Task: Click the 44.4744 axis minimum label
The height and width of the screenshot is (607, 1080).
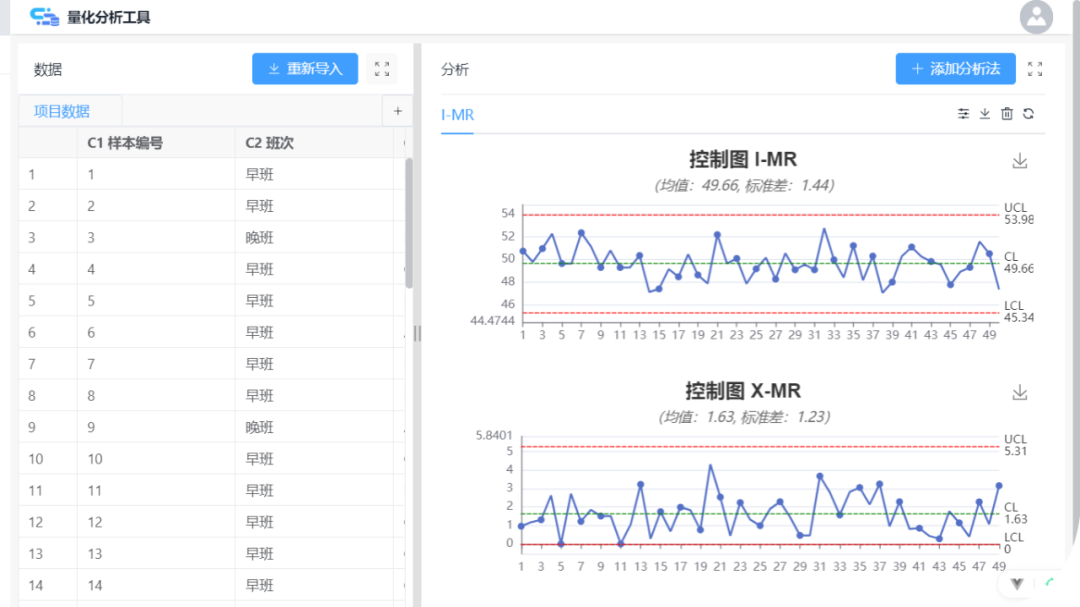Action: (x=492, y=320)
